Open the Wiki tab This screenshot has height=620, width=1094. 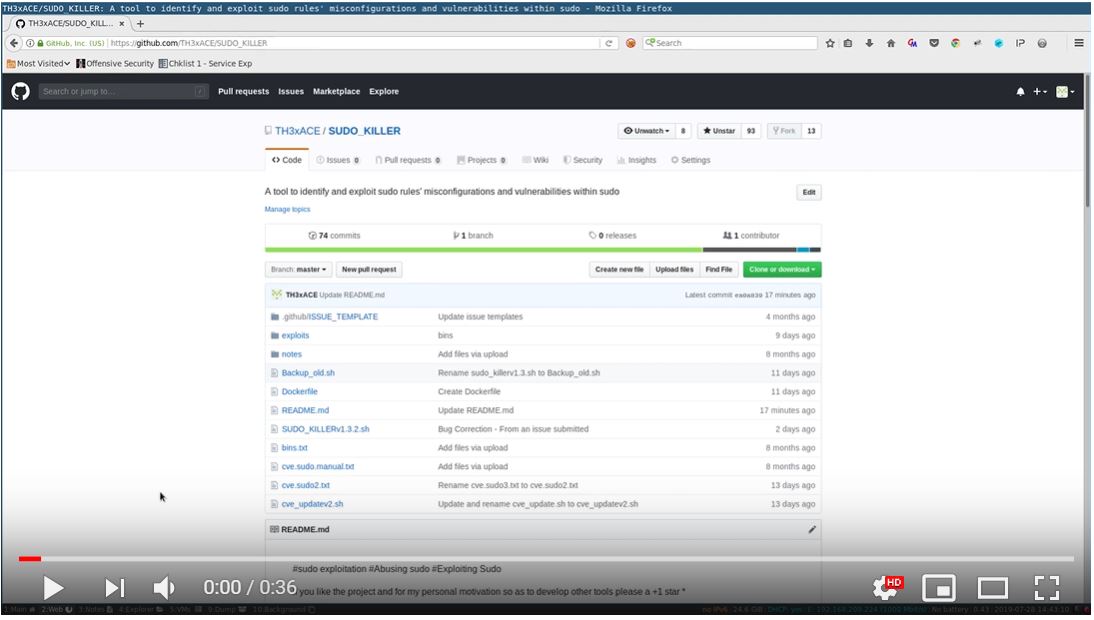click(x=535, y=160)
